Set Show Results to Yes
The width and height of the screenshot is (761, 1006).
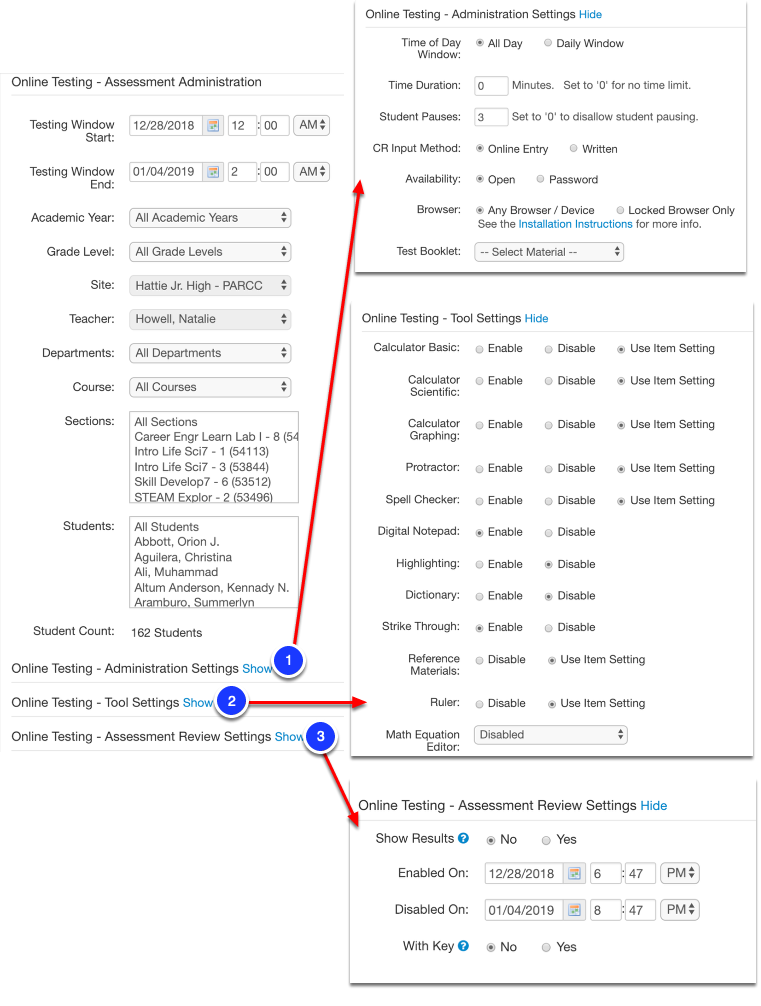[546, 840]
